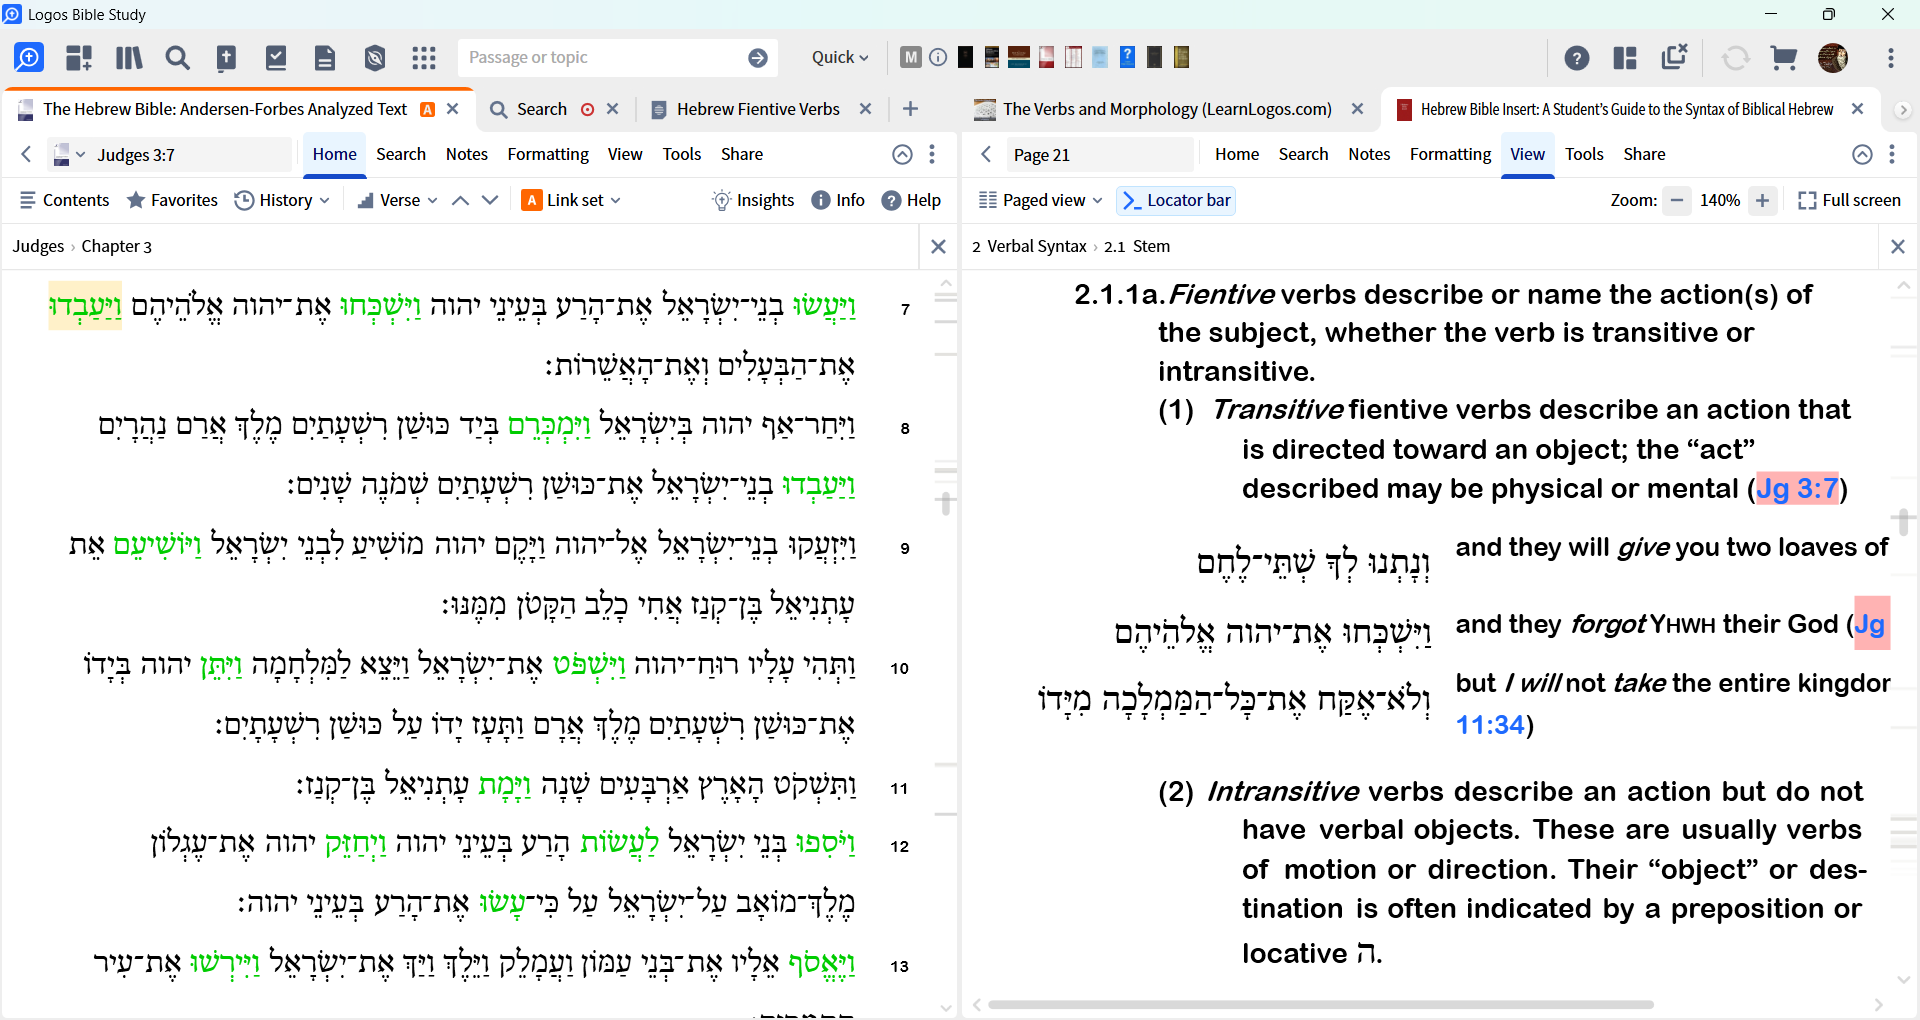Open the Insights lightbulb in the Hebrew Bible panel
1920x1020 pixels.
tap(753, 200)
